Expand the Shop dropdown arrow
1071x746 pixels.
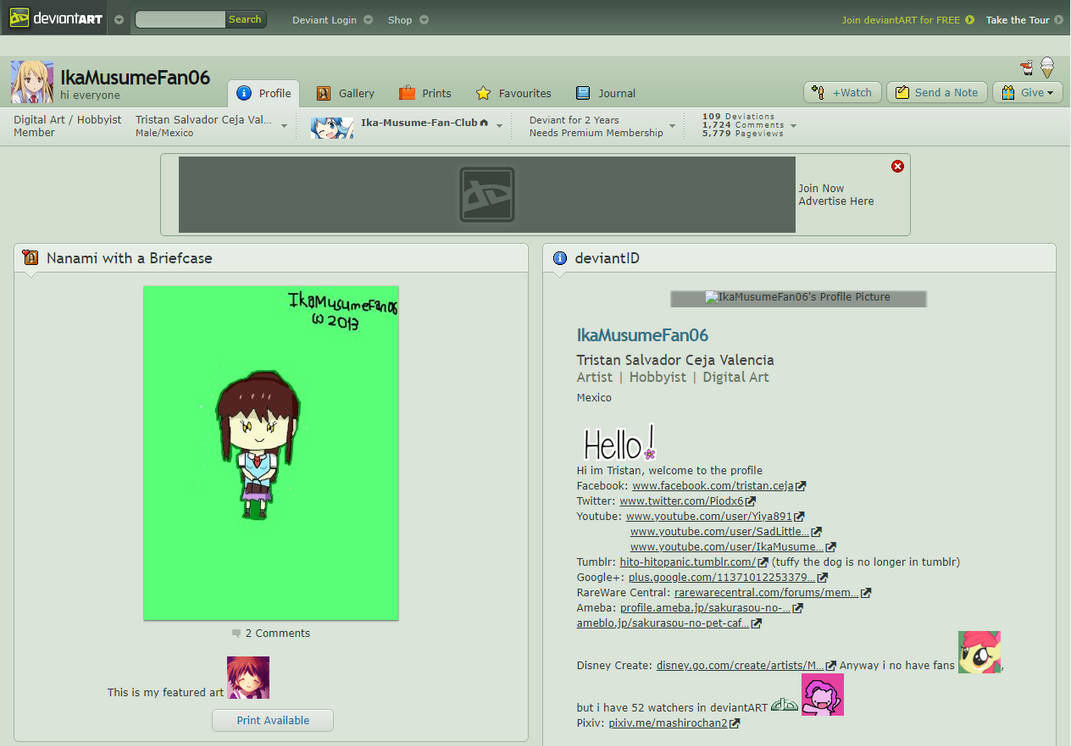point(424,20)
